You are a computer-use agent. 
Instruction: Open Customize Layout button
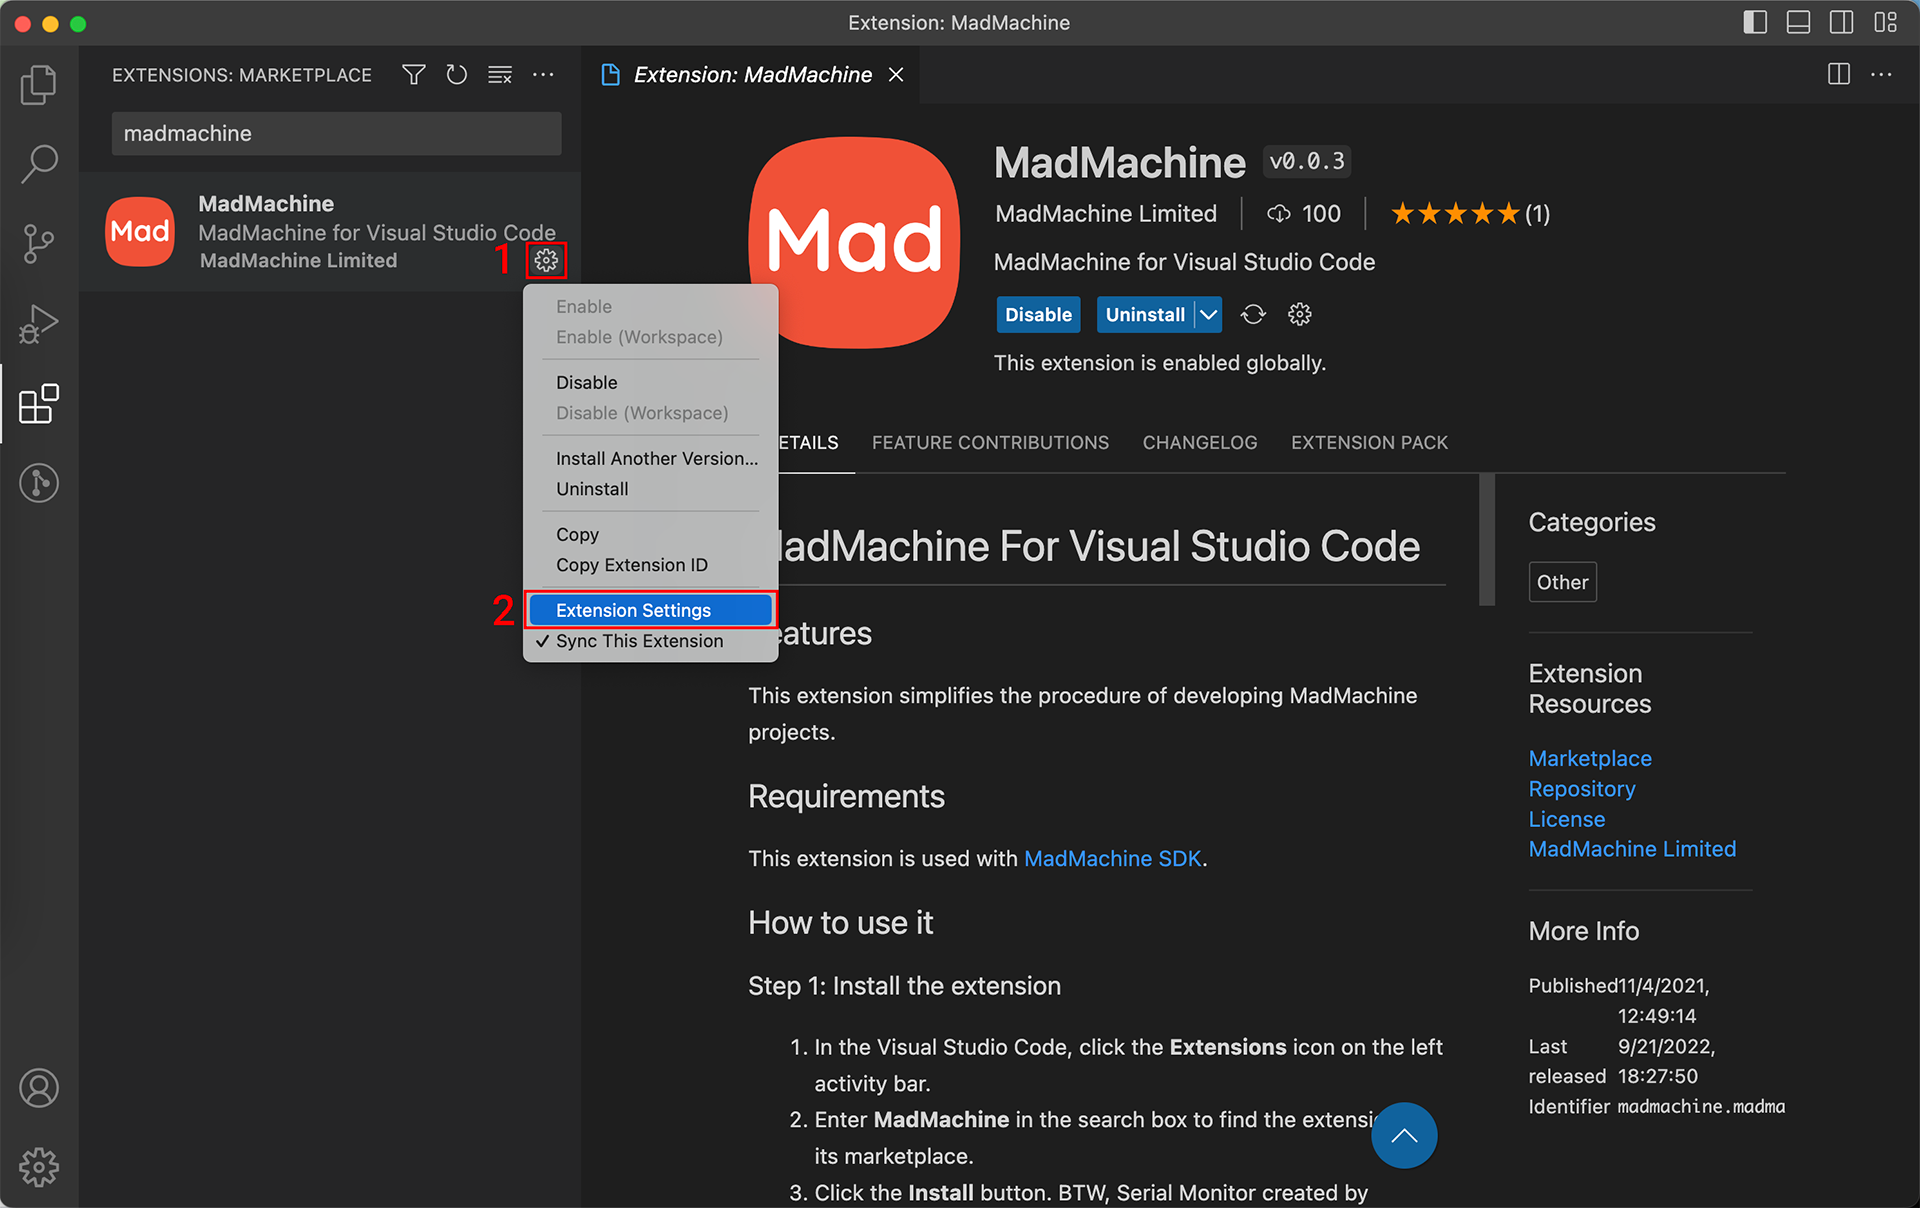coord(1885,22)
